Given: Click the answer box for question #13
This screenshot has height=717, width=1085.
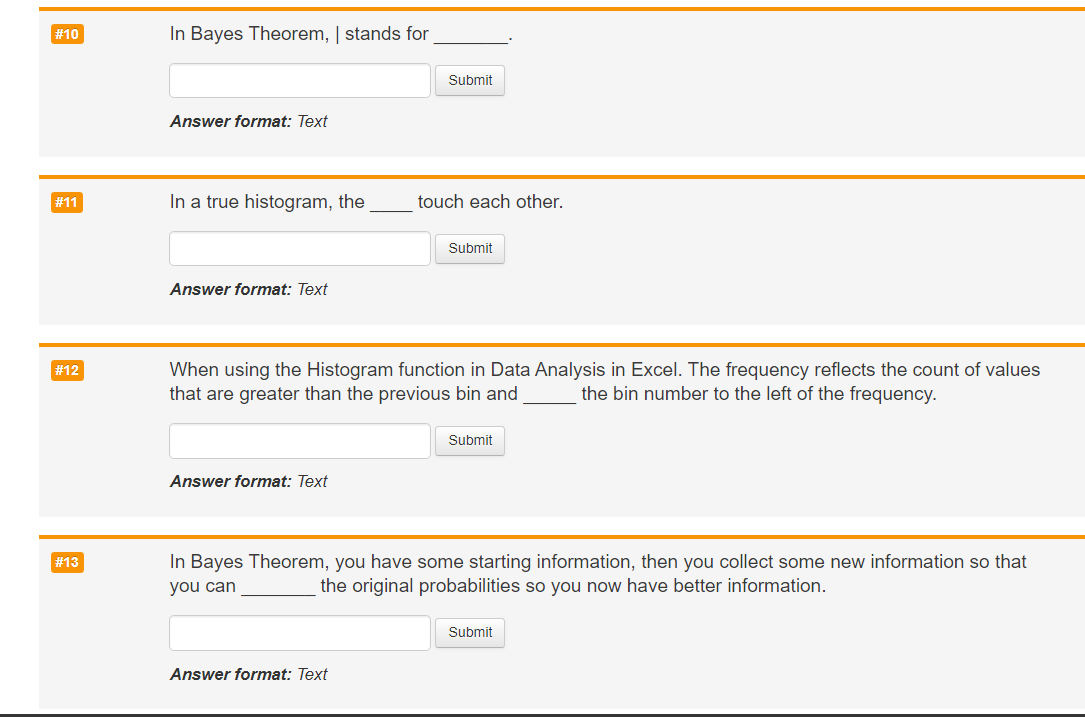Looking at the screenshot, I should point(299,632).
